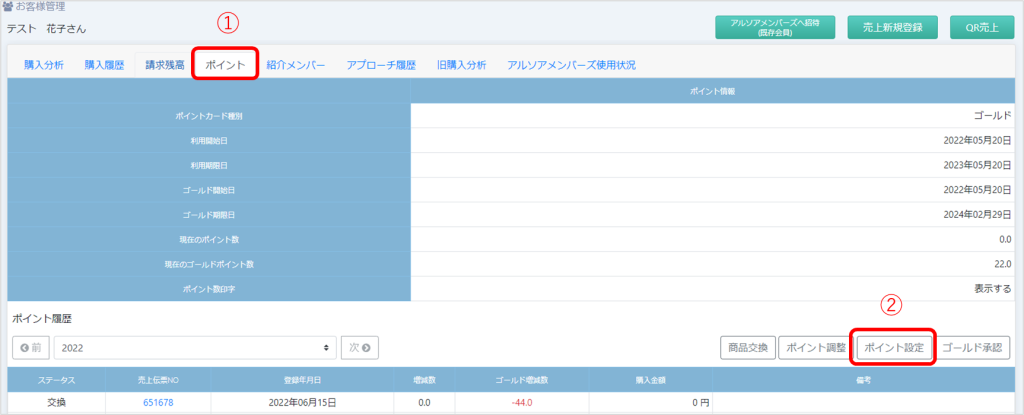Open the 購入履歴 tab

[x=104, y=65]
